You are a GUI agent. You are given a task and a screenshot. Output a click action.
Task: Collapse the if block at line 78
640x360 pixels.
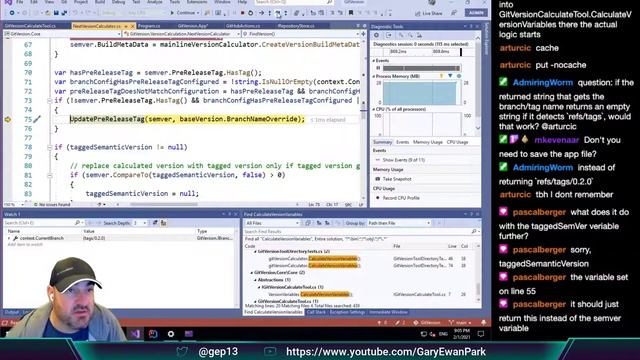(49, 147)
